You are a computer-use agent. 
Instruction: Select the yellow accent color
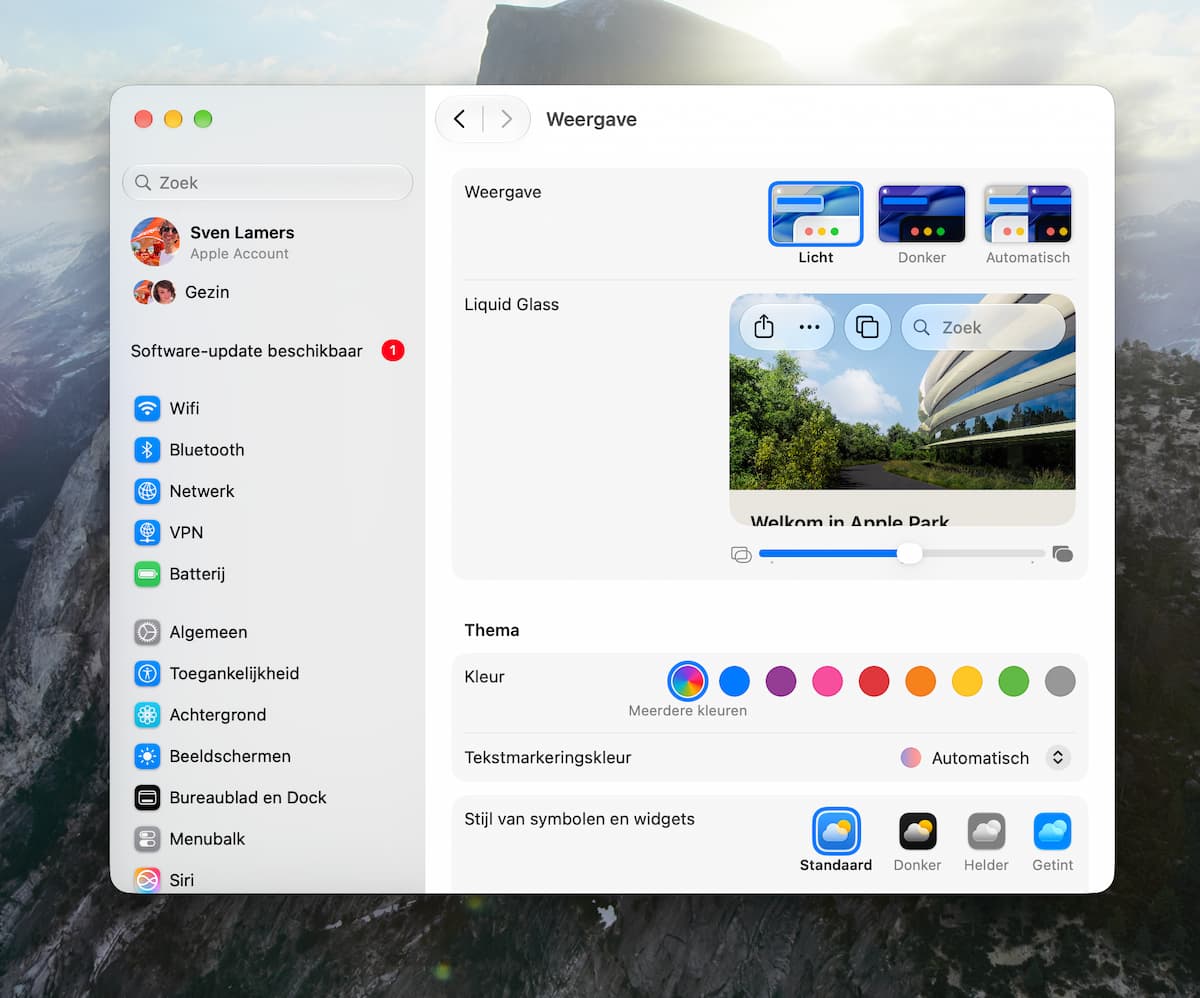point(967,682)
